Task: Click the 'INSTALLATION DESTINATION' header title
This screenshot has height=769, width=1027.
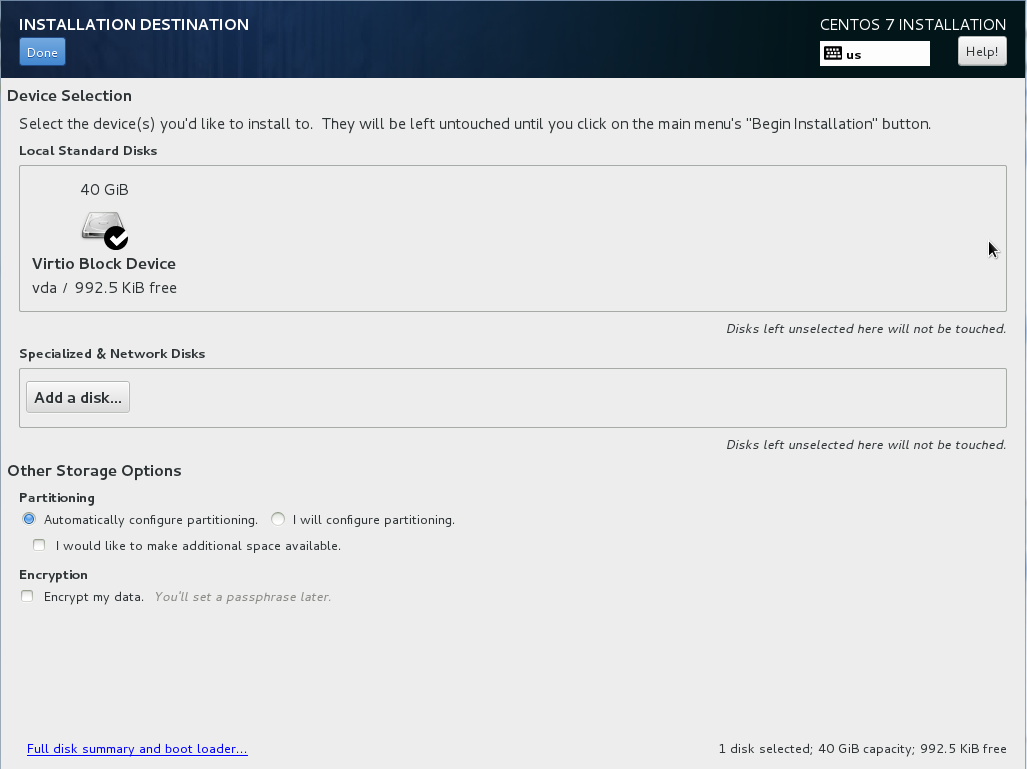Action: [x=134, y=24]
